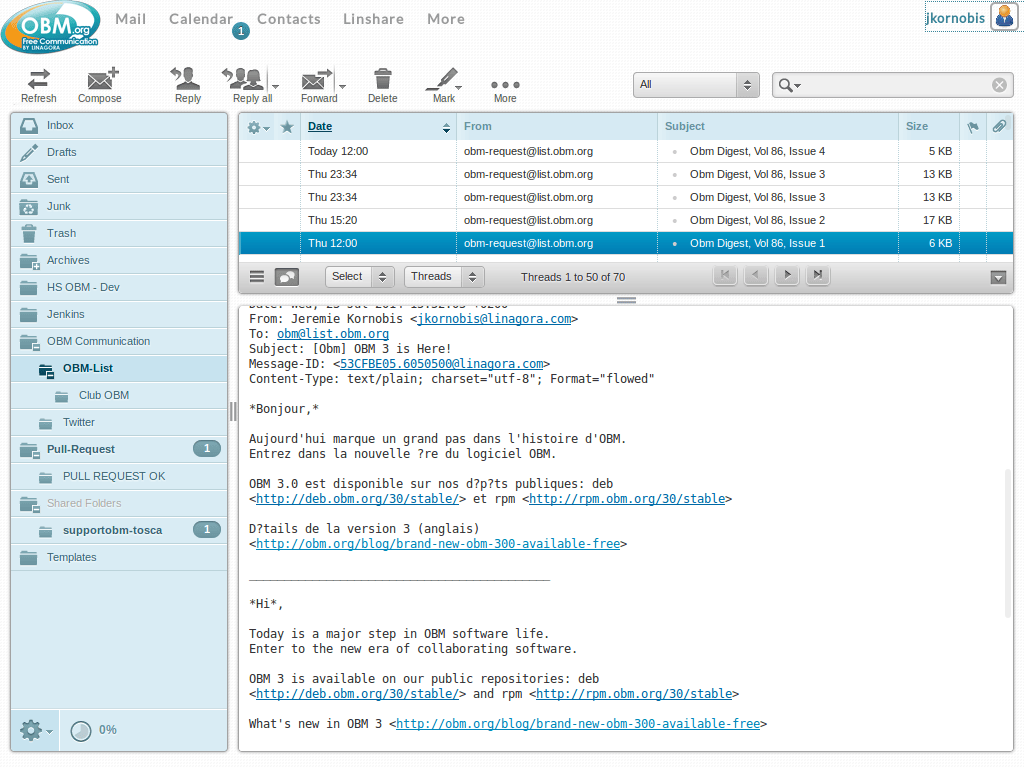Go to the next page of messages
This screenshot has height=768, width=1024.
[x=787, y=275]
